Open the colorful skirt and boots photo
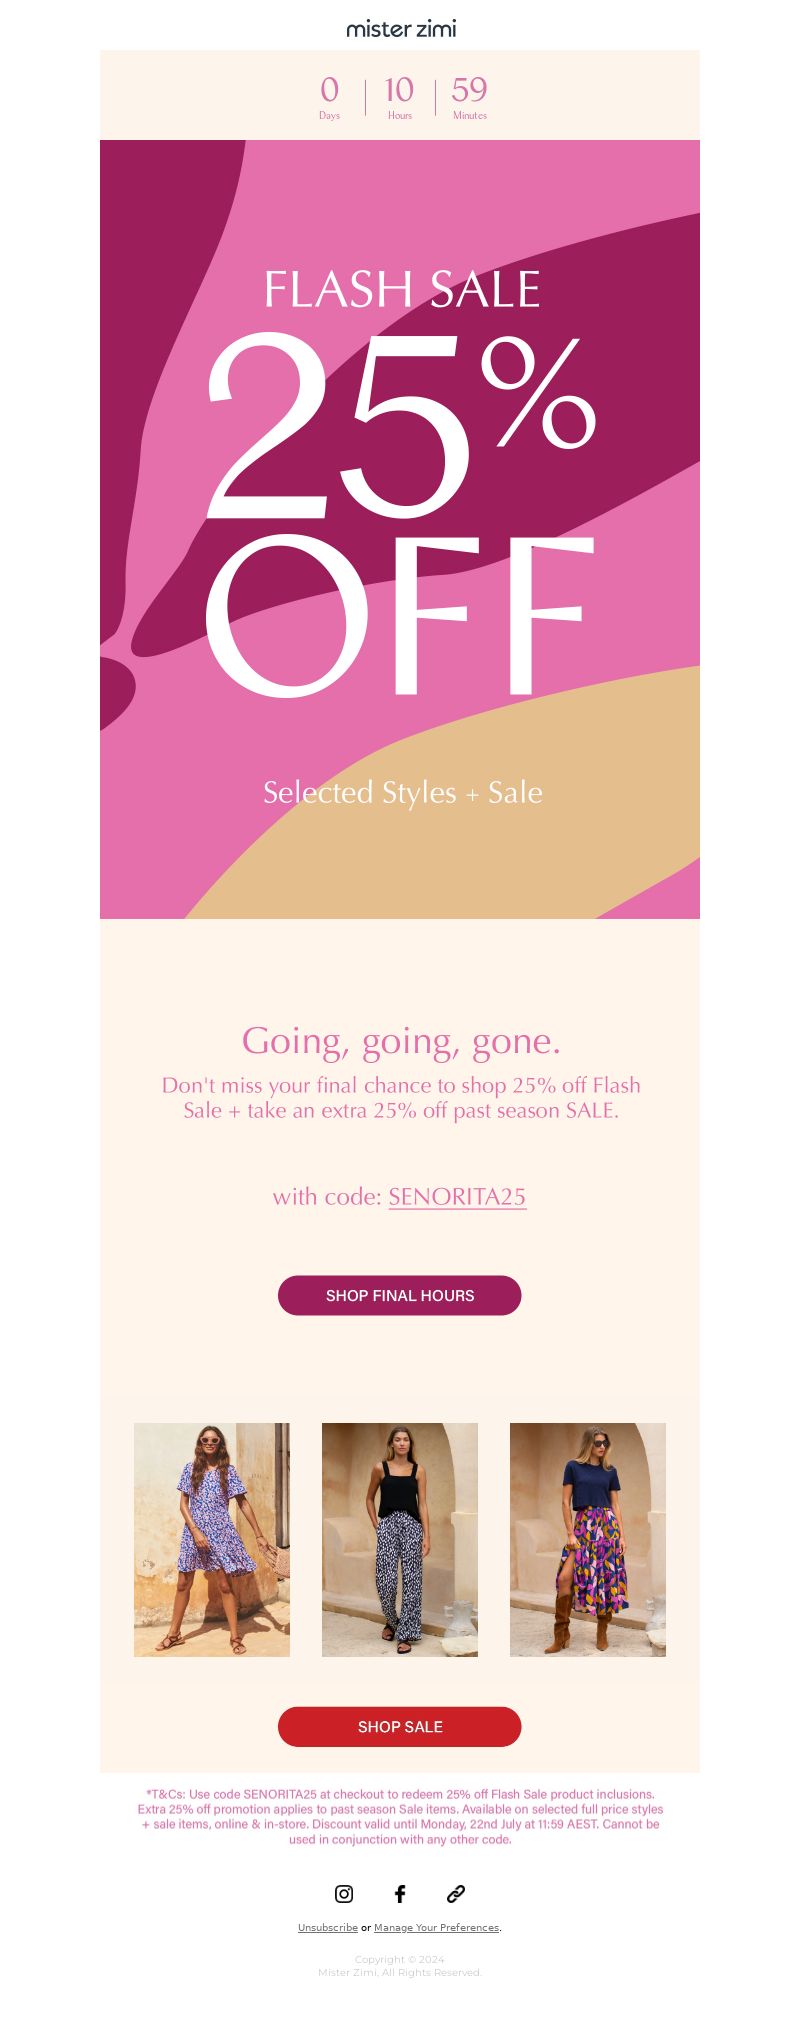The width and height of the screenshot is (800, 2040). click(588, 1539)
